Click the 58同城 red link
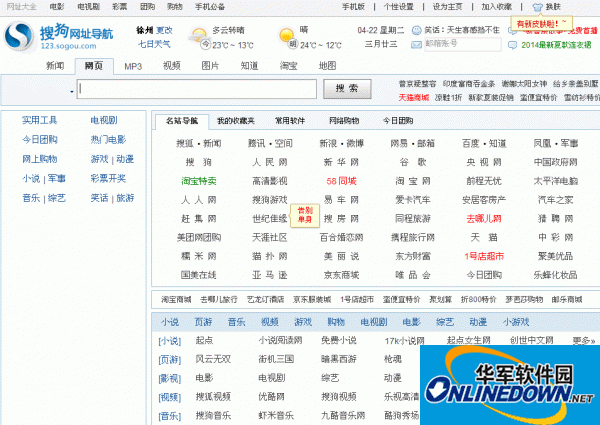Viewport: 600px width, 425px height. coord(341,181)
